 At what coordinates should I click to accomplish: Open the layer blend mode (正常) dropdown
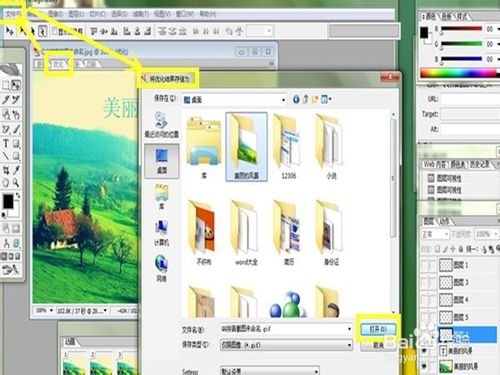coord(435,234)
